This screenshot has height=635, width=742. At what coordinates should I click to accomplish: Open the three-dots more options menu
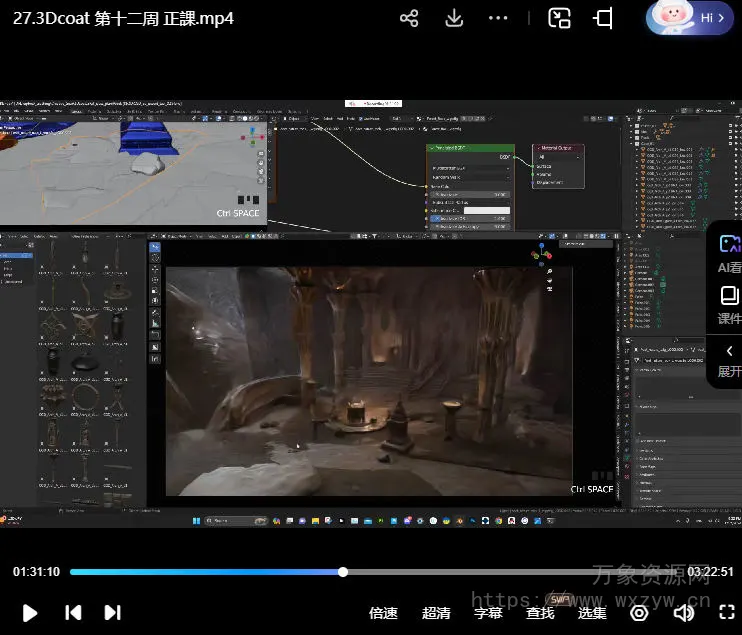tap(498, 19)
